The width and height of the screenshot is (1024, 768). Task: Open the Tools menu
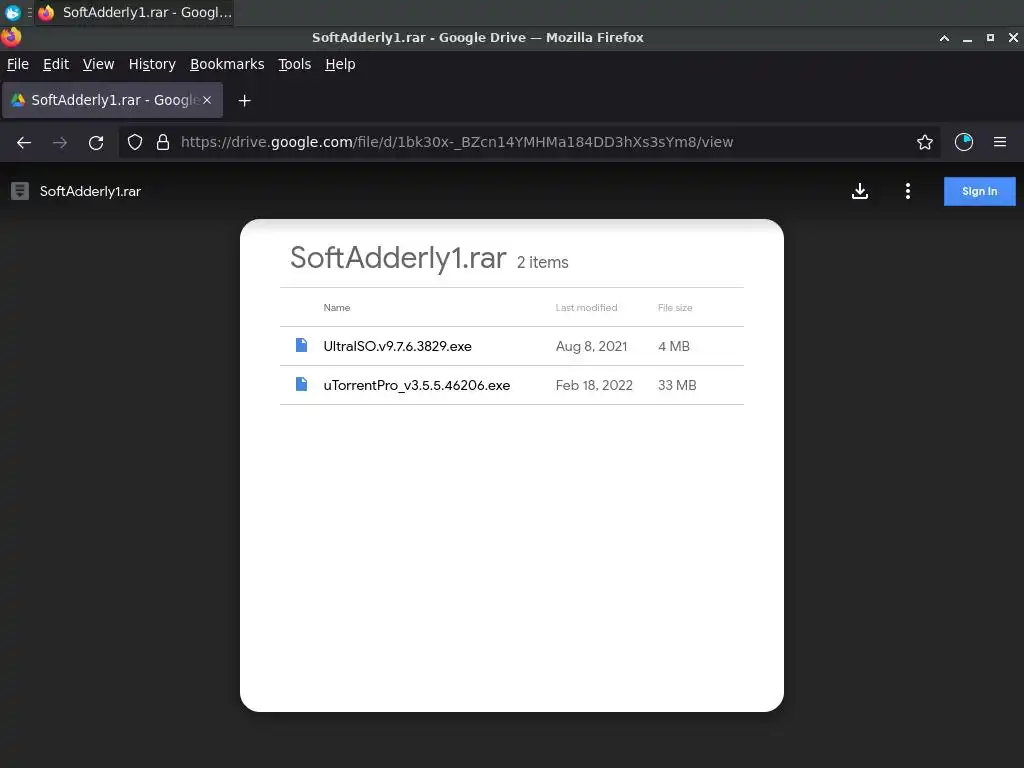(x=295, y=64)
